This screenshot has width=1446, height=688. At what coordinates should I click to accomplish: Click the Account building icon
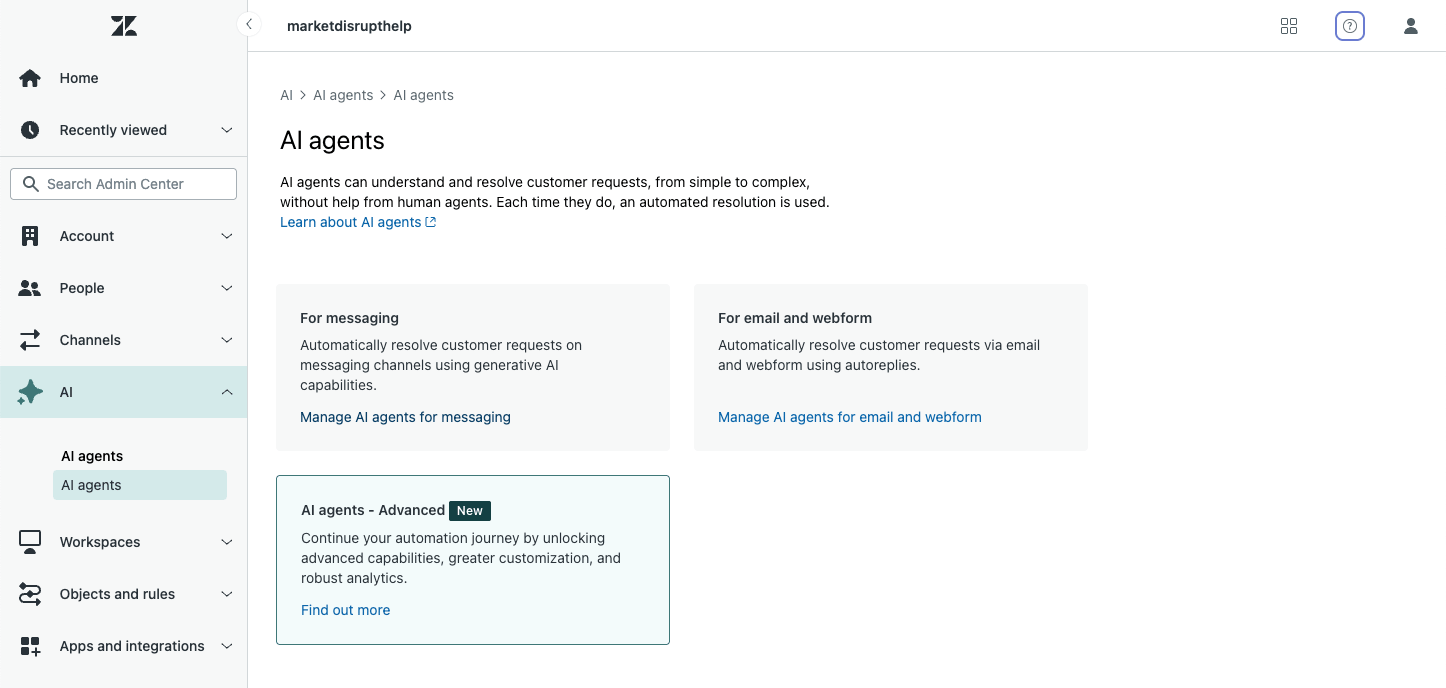click(x=29, y=235)
